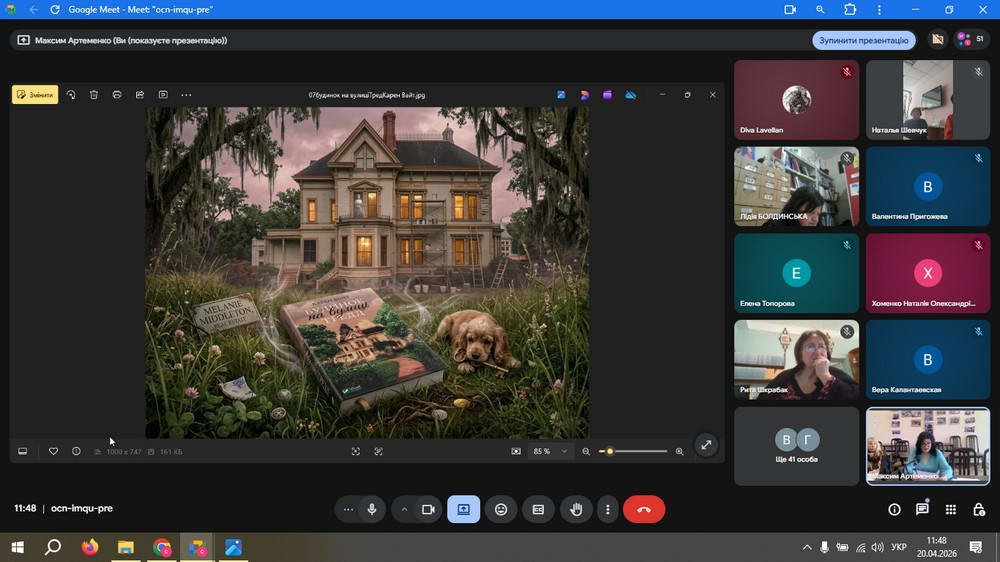Toggle closed captions button
The width and height of the screenshot is (1000, 562).
(x=538, y=509)
